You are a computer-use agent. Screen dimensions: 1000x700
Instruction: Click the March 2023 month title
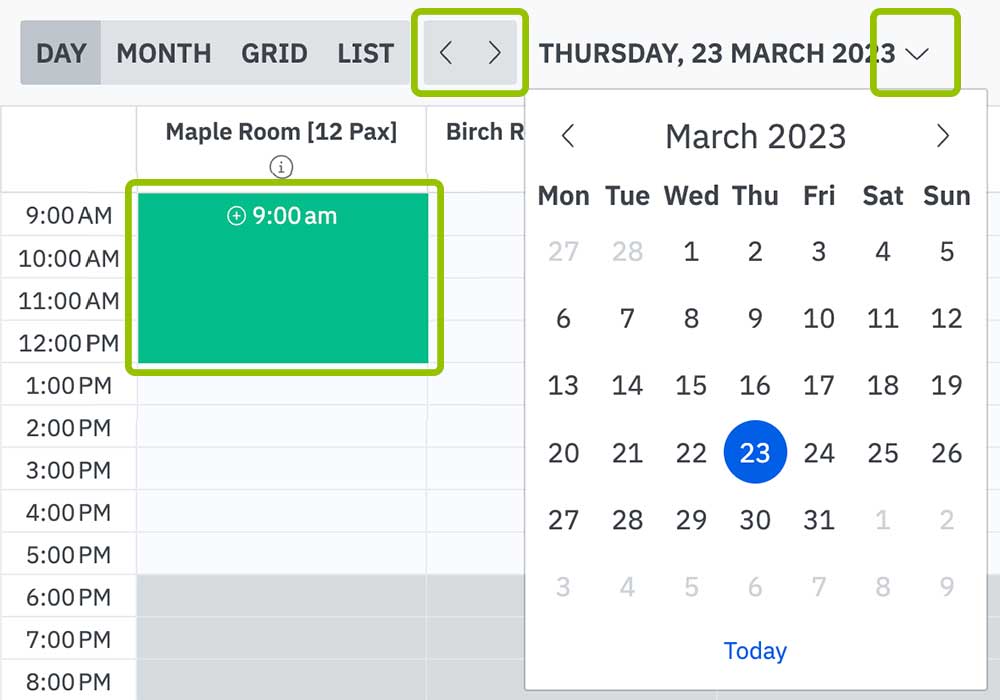point(755,136)
